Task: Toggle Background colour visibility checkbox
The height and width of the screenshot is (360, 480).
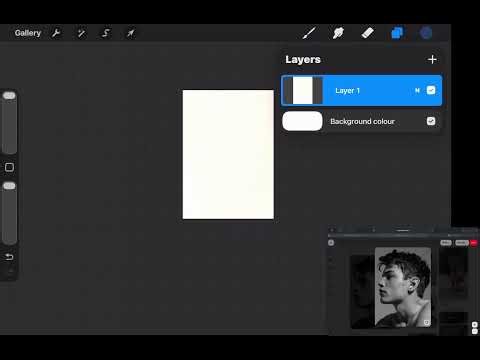Action: coord(431,121)
